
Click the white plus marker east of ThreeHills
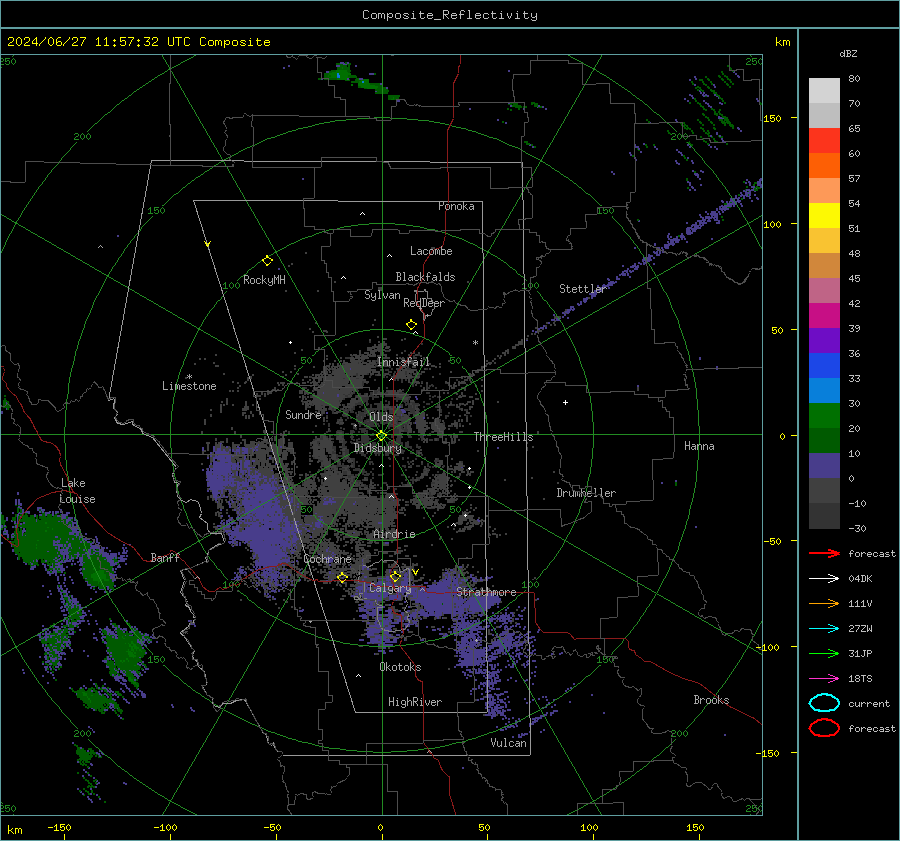pos(565,402)
